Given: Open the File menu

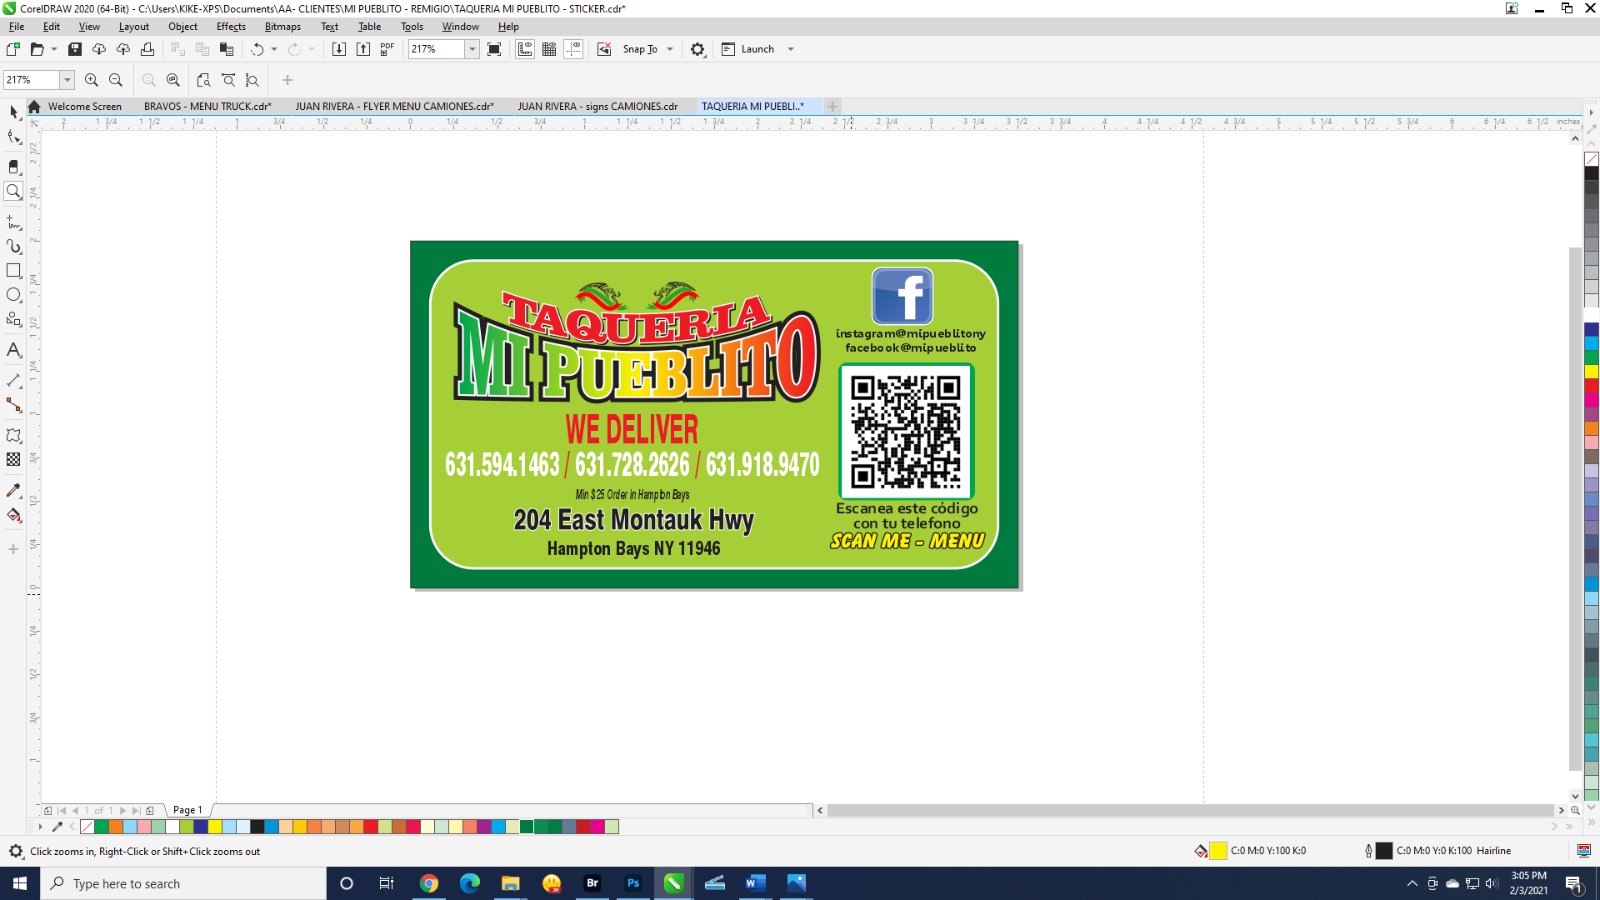Looking at the screenshot, I should (x=16, y=27).
